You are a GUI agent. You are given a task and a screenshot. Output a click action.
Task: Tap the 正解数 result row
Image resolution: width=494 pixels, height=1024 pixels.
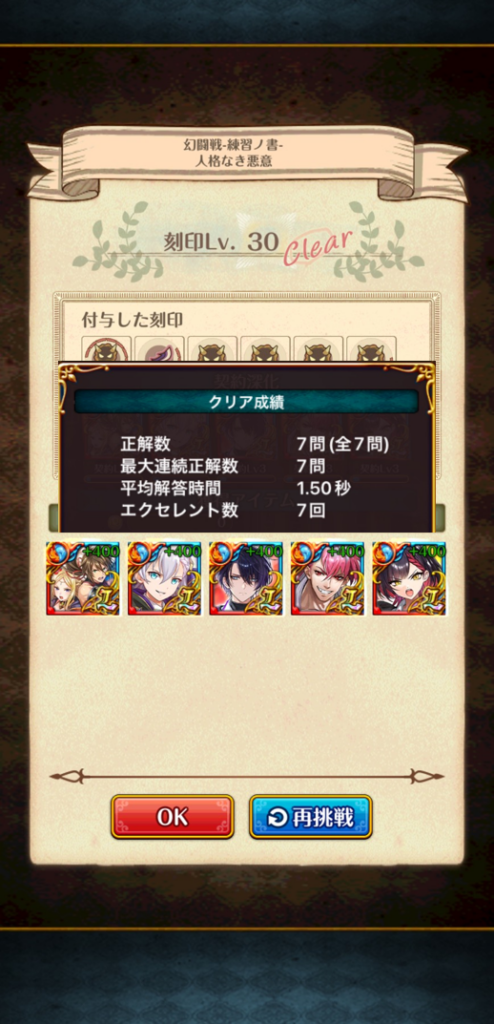click(255, 445)
